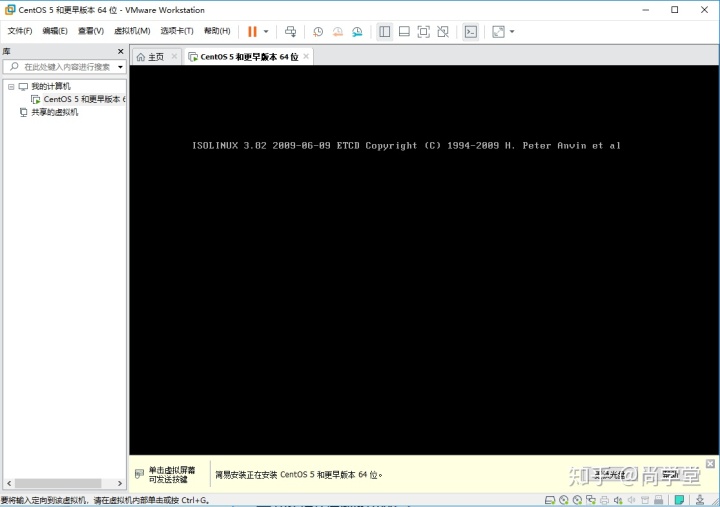Click the active sound card status icon

point(618,500)
